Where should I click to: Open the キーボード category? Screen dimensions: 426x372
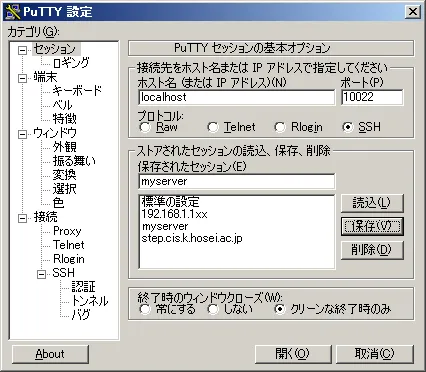[77, 91]
